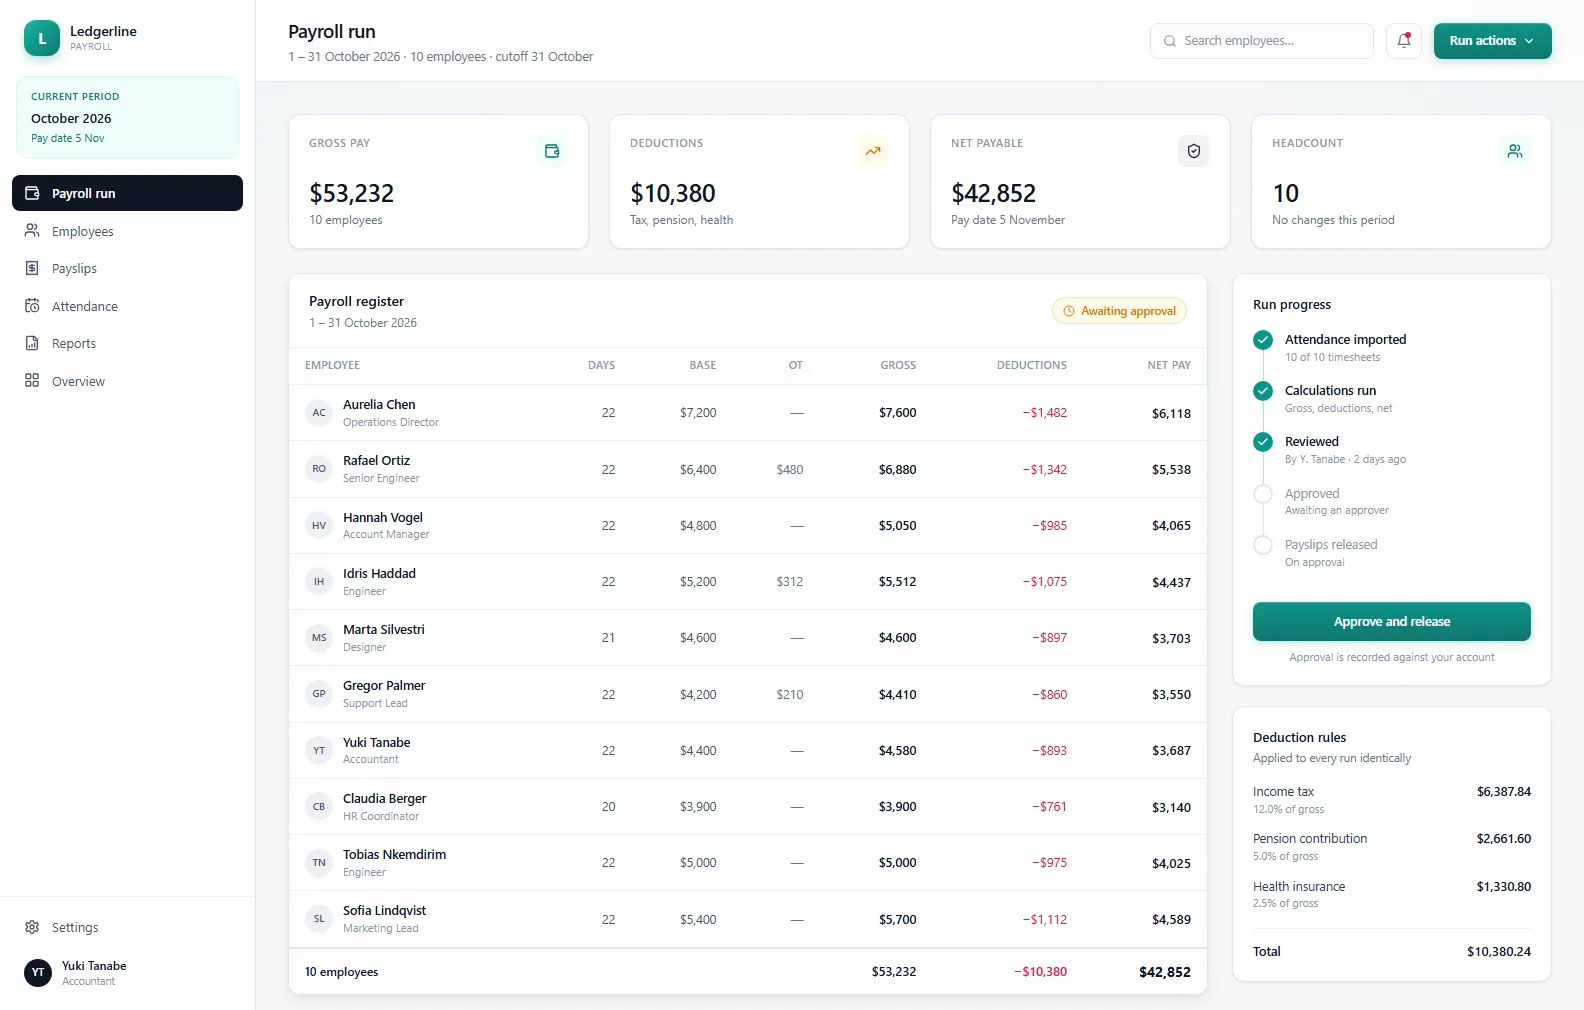Viewport: 1584px width, 1010px height.
Task: Open the Payroll run page
Action: point(127,193)
